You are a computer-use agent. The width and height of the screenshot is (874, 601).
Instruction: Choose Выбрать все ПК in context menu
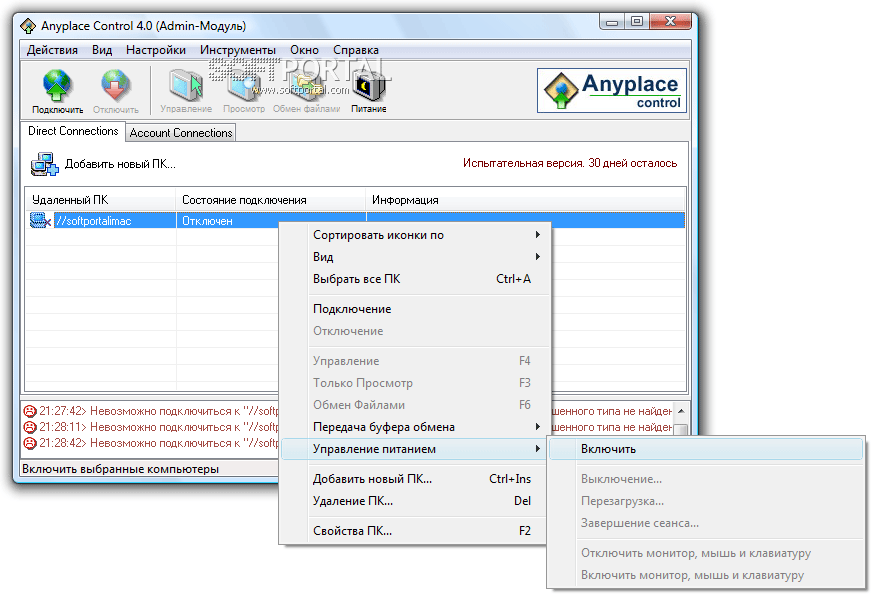(x=415, y=279)
